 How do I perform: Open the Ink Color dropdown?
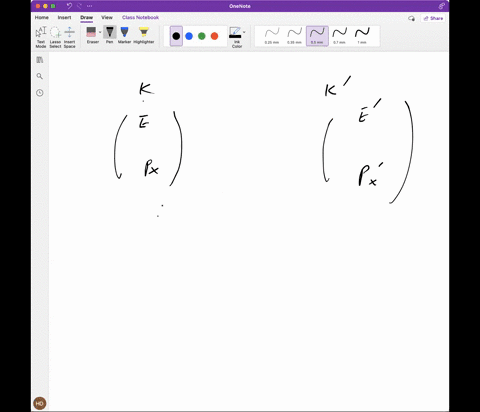pos(237,37)
